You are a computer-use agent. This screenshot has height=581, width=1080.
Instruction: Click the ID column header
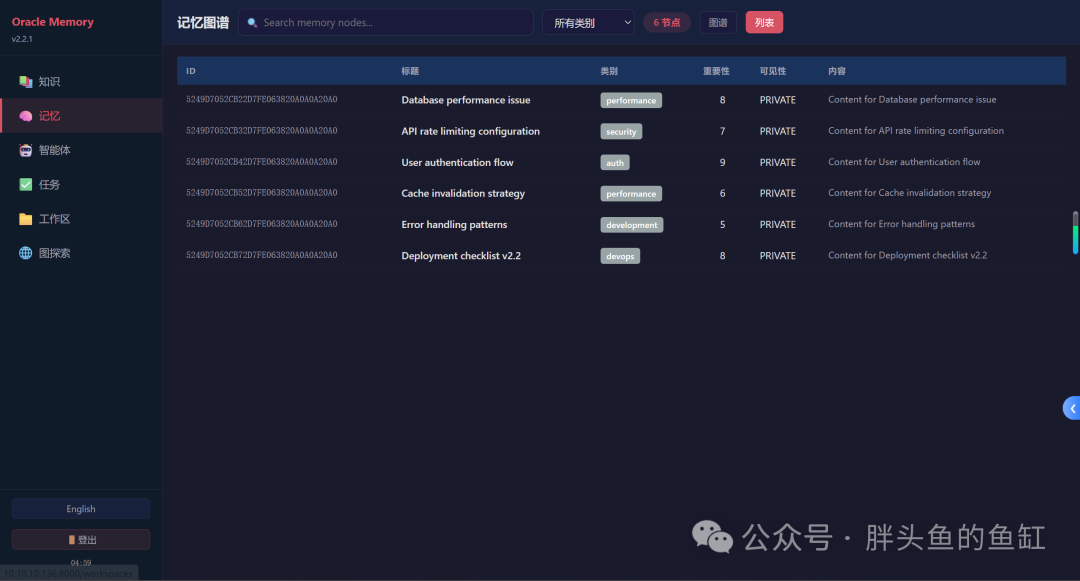coord(191,71)
